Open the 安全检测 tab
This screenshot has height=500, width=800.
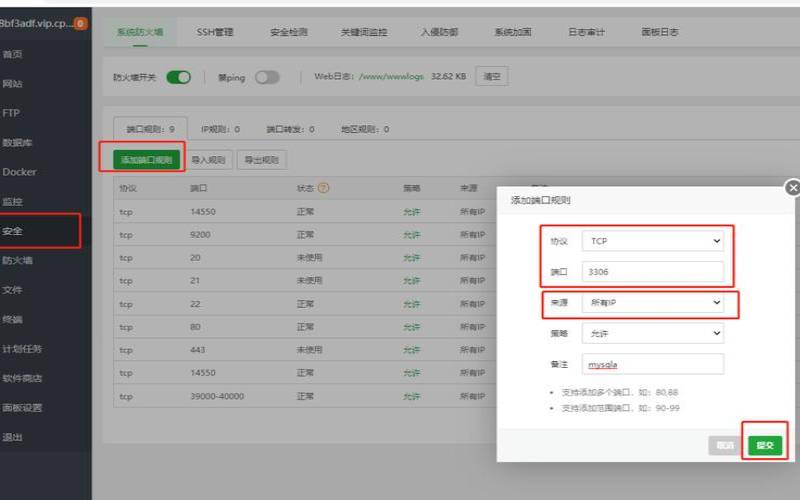click(288, 32)
